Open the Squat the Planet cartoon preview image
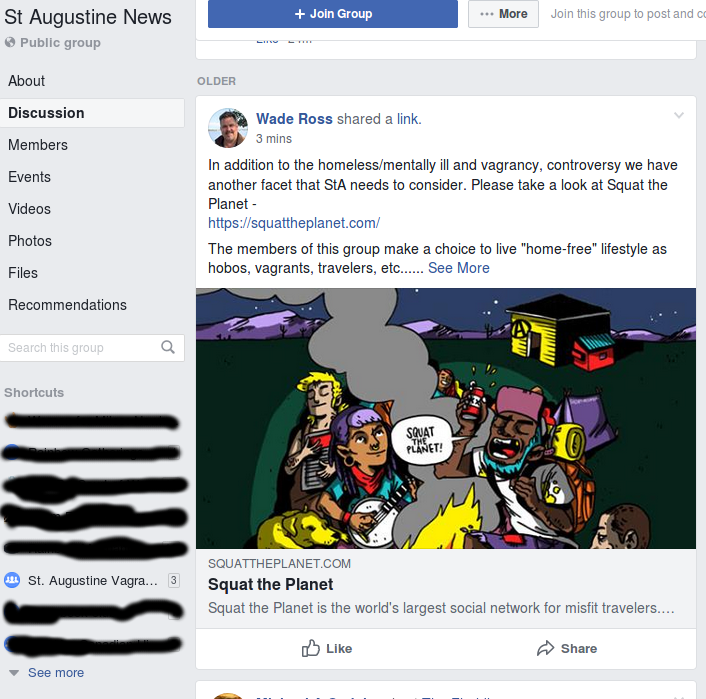This screenshot has width=706, height=699. coord(446,418)
